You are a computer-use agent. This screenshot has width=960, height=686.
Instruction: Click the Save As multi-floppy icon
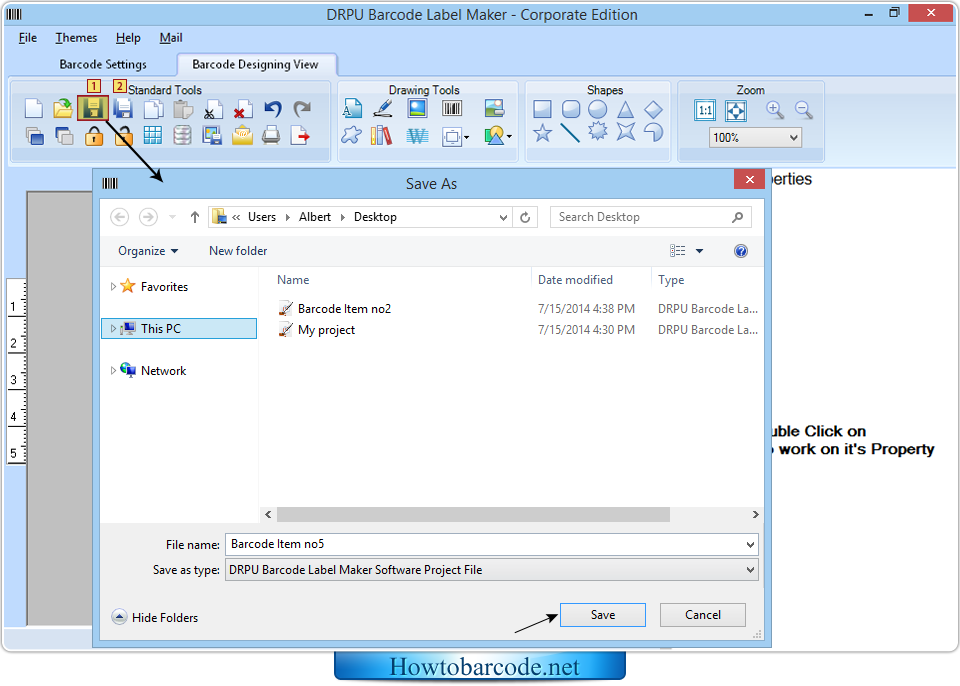[123, 109]
